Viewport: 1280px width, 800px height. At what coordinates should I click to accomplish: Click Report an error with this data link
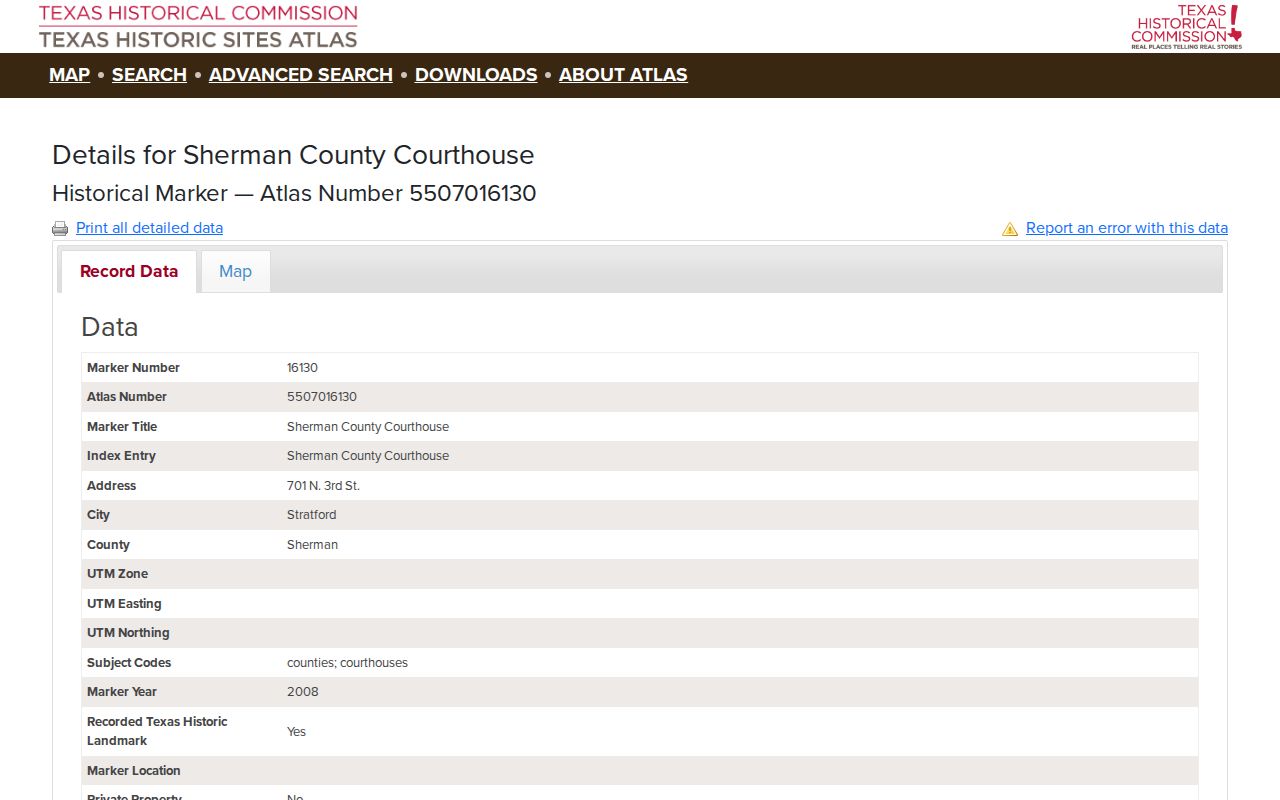(x=1127, y=228)
